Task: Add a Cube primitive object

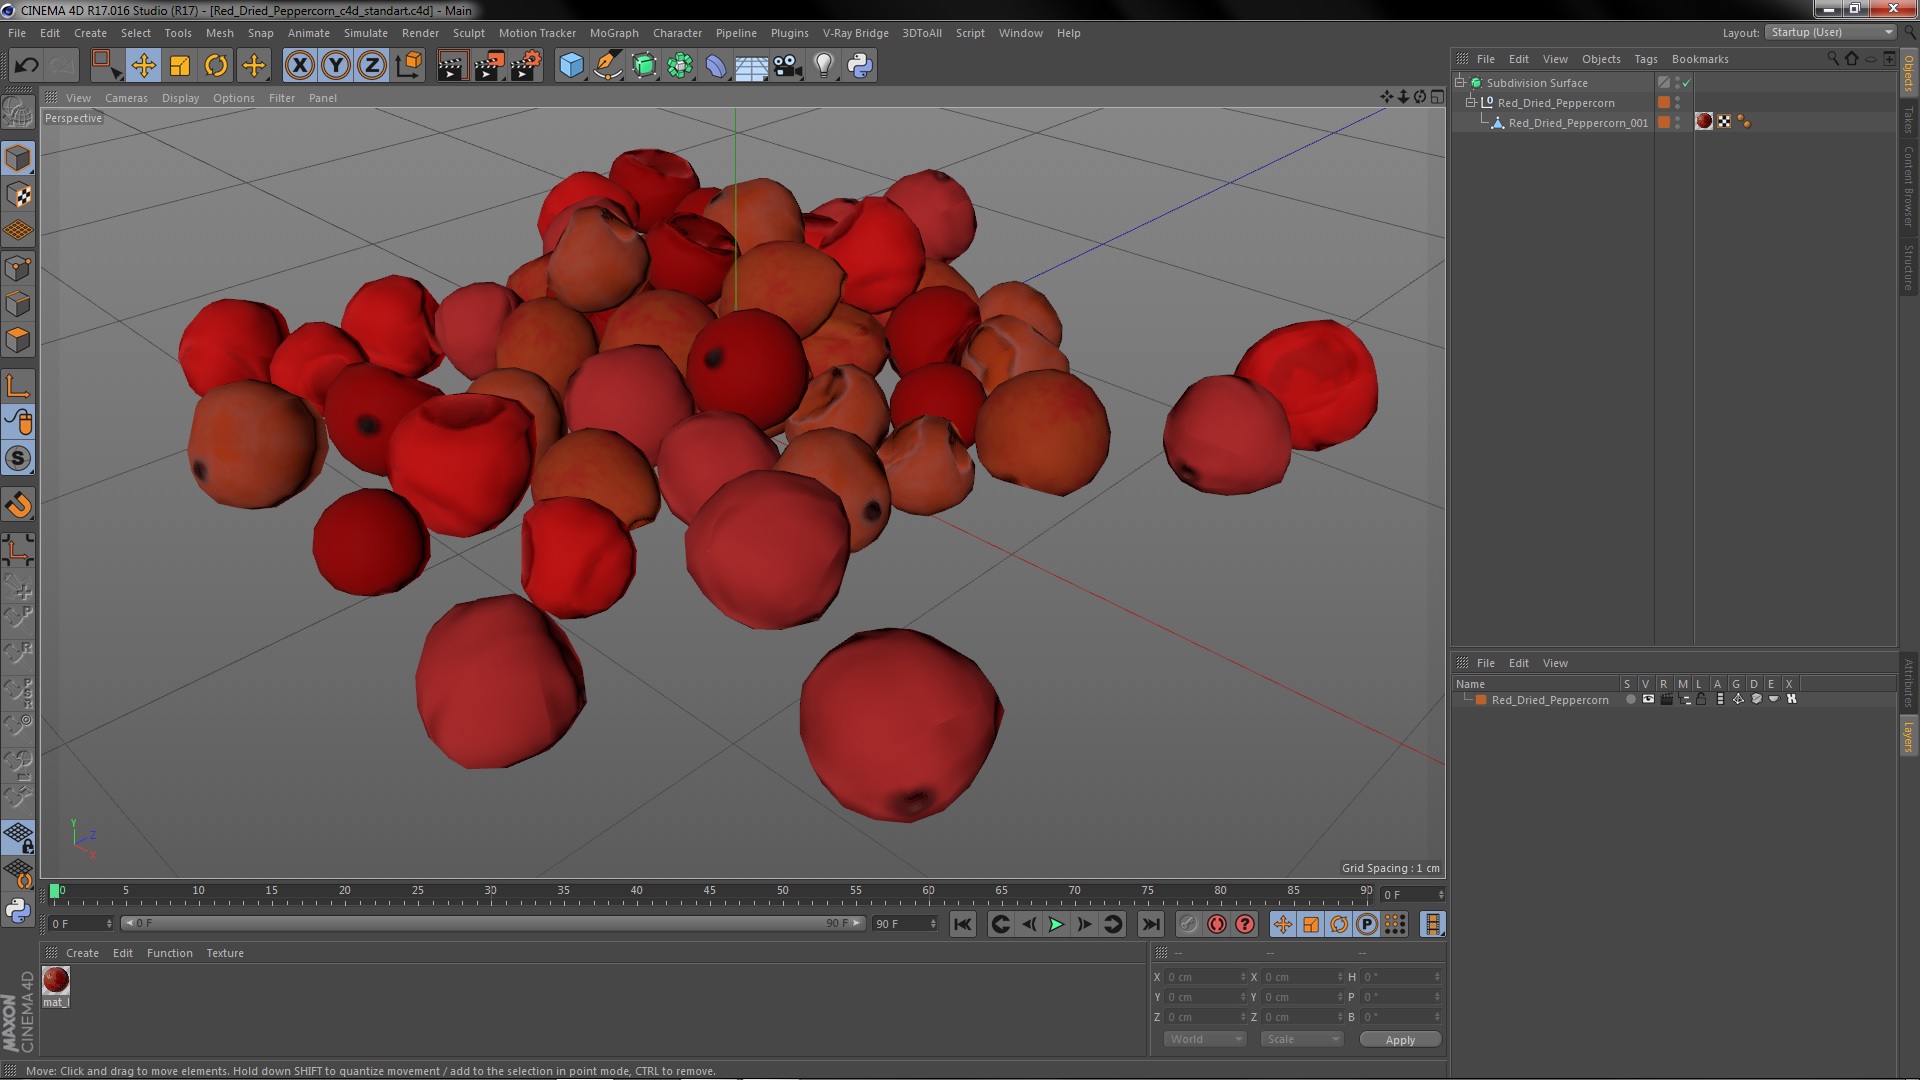Action: pos(571,66)
